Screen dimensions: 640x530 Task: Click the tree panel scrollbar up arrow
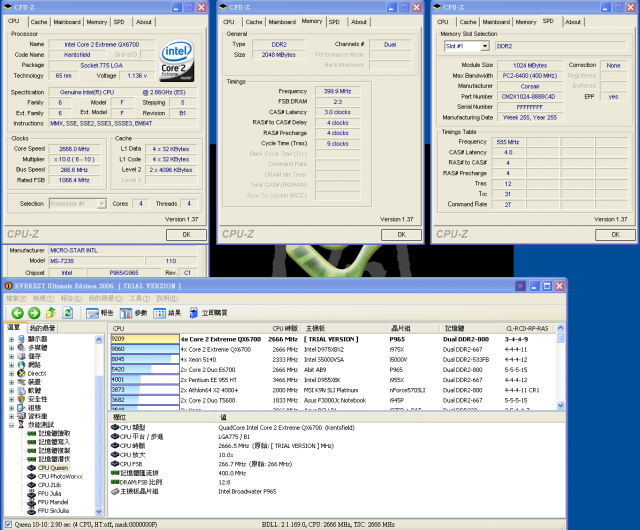(98, 339)
